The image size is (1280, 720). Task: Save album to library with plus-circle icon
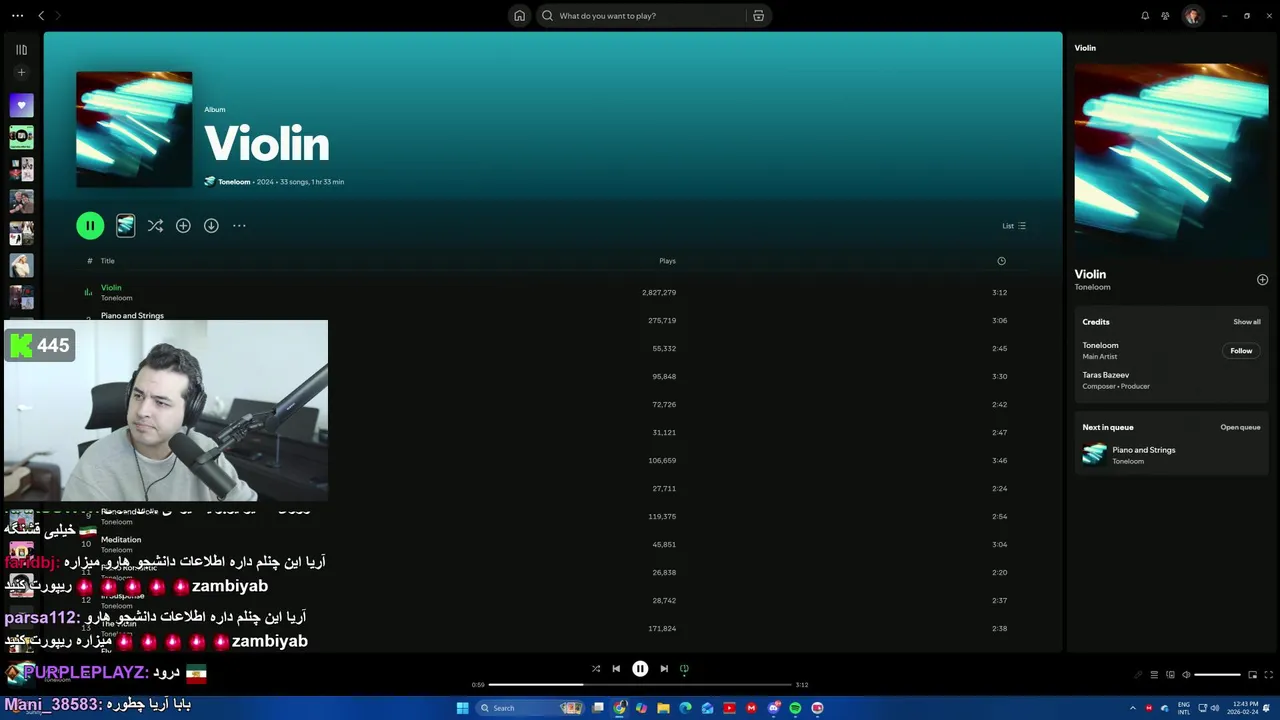[x=183, y=226]
